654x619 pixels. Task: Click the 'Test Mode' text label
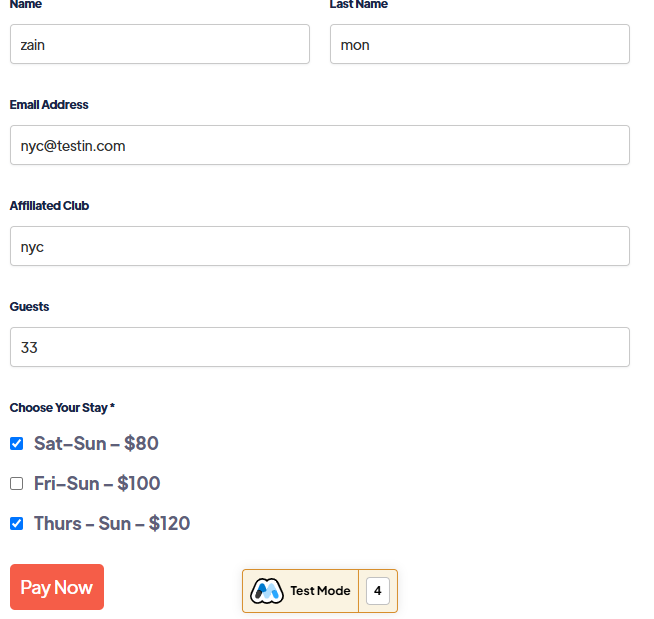320,591
